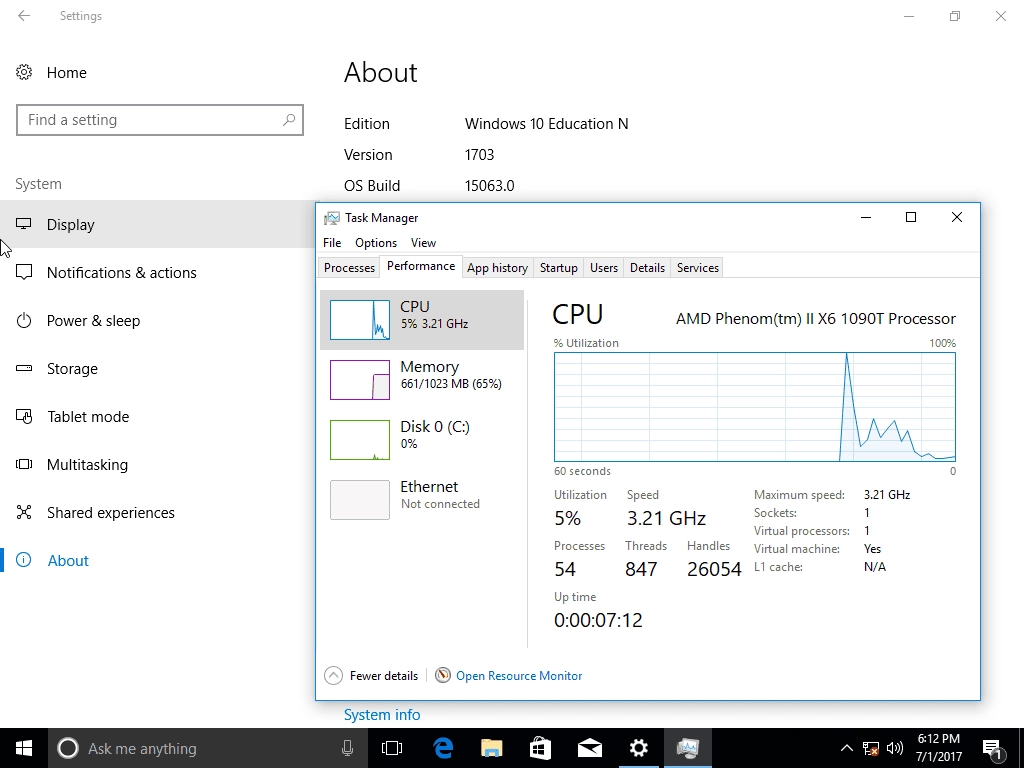Open Windows Store from taskbar
The image size is (1024, 768).
[540, 748]
